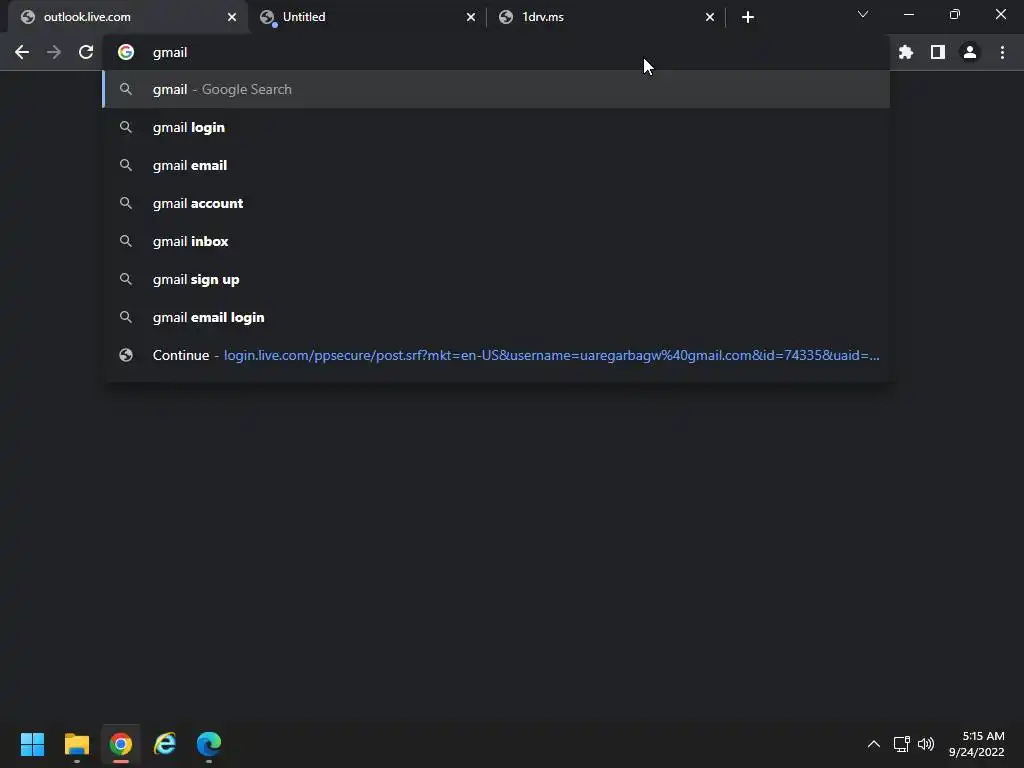Close the outlook.live.com tab
Viewport: 1024px width, 768px height.
(x=232, y=17)
